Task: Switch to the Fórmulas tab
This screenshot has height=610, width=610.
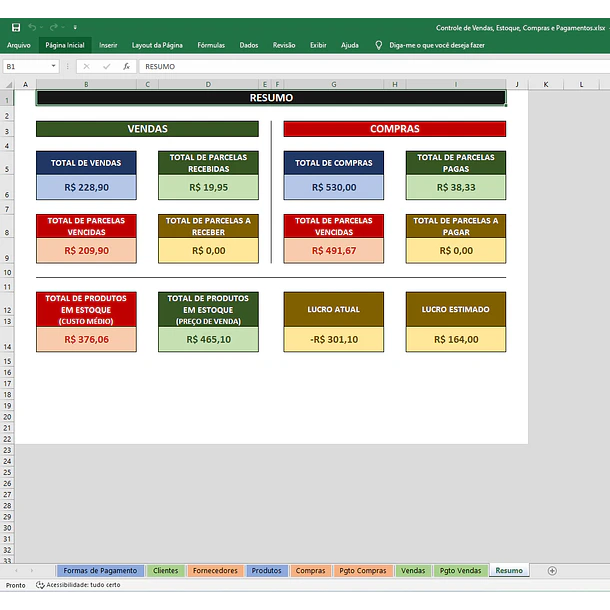Action: point(211,45)
